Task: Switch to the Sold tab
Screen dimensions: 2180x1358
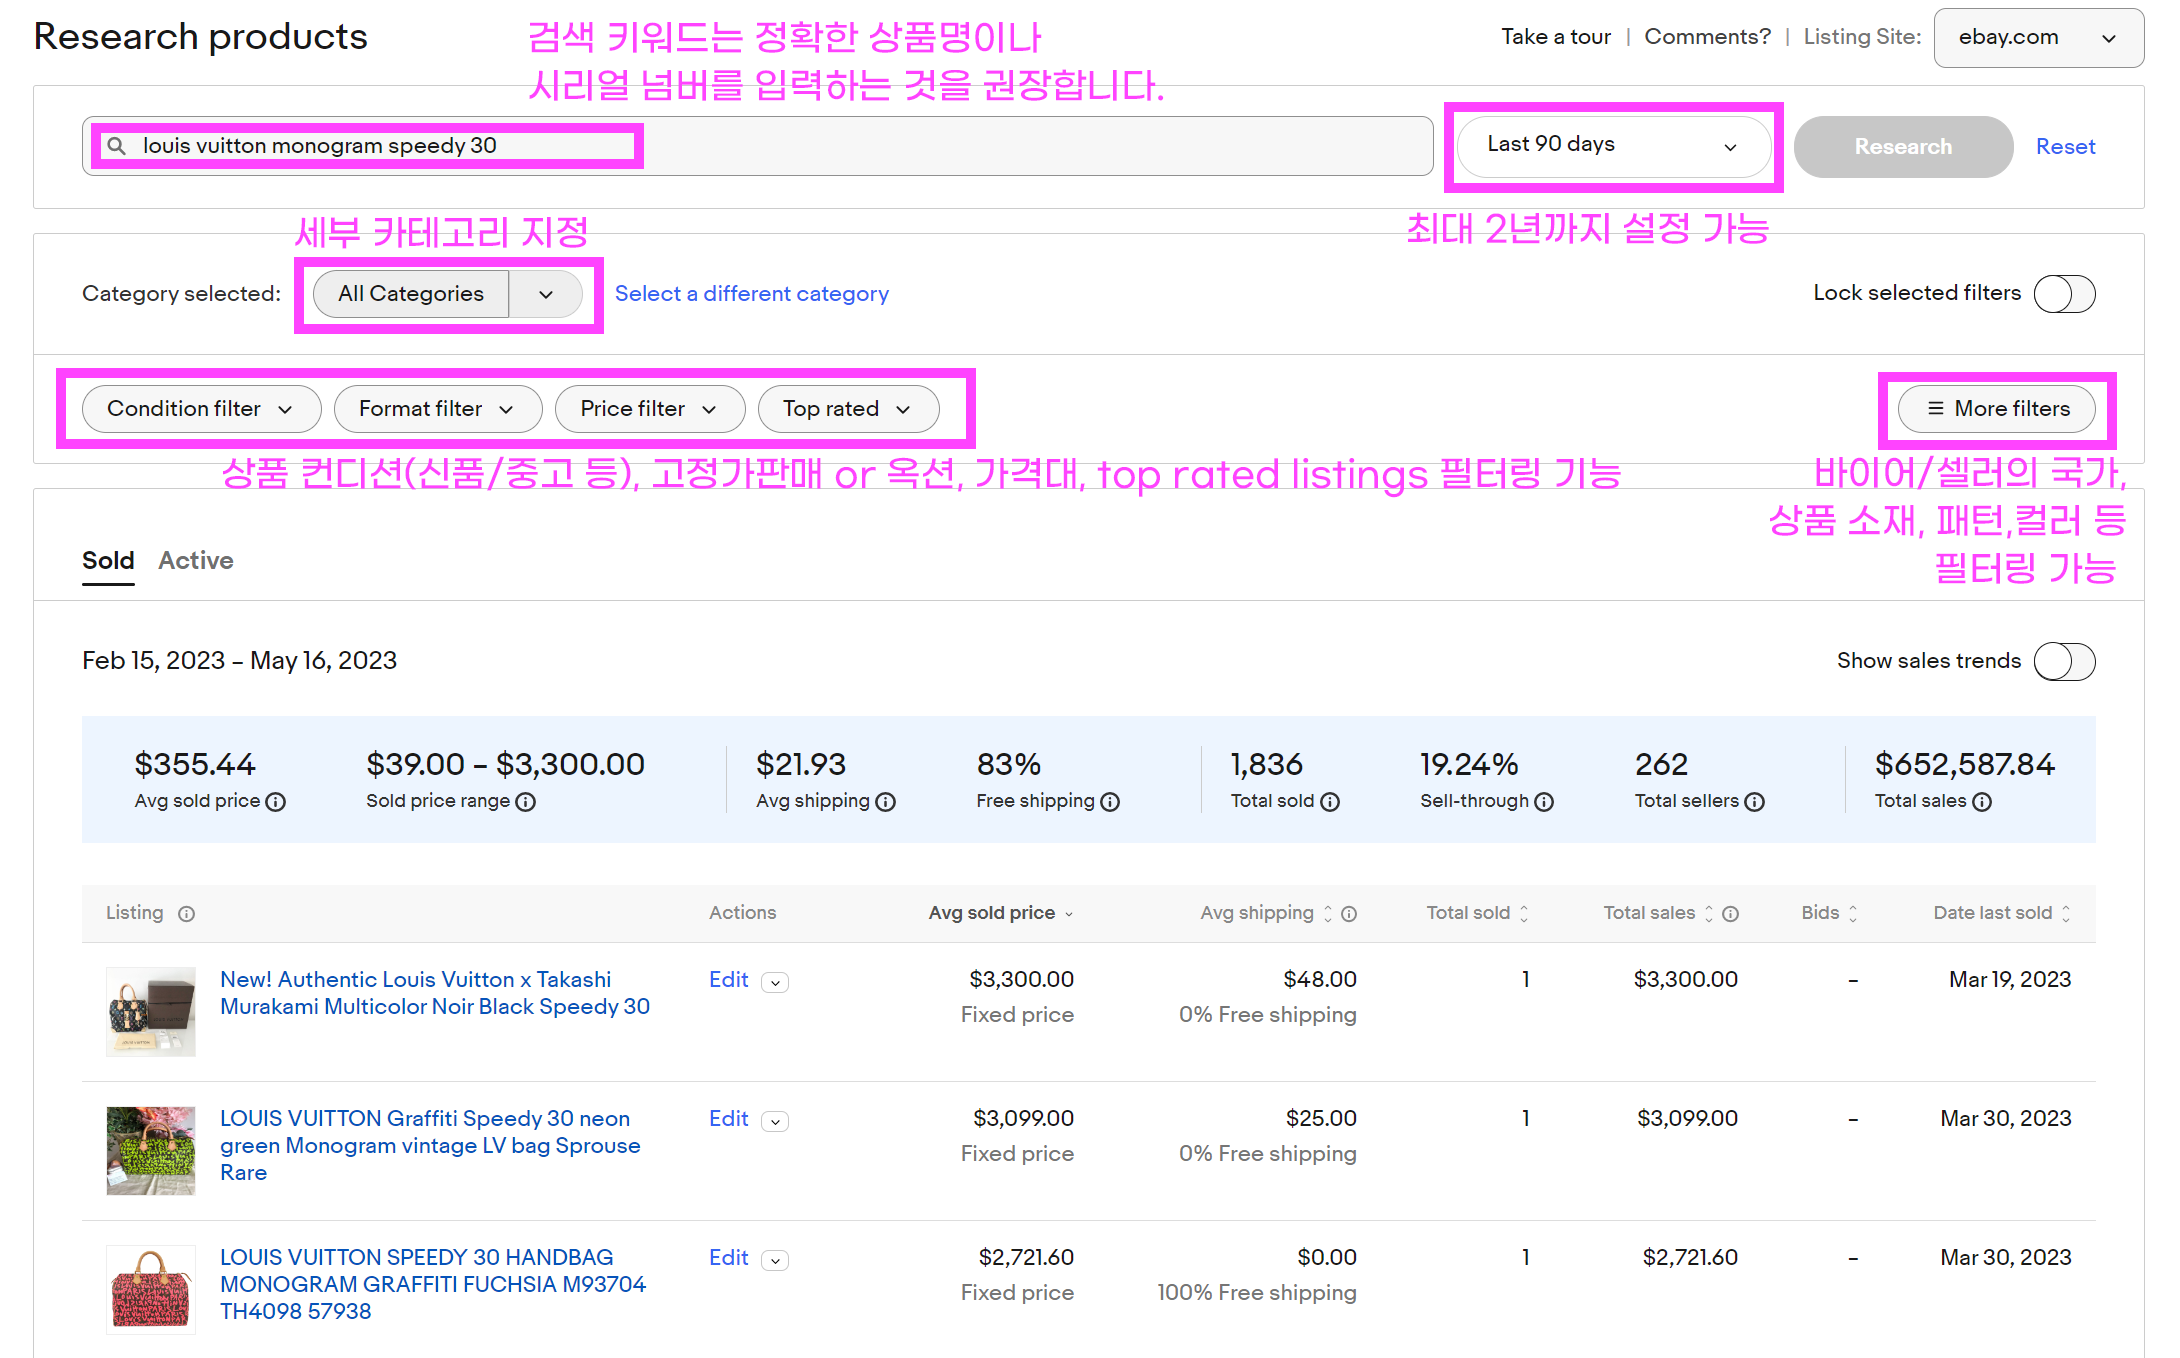Action: click(108, 561)
